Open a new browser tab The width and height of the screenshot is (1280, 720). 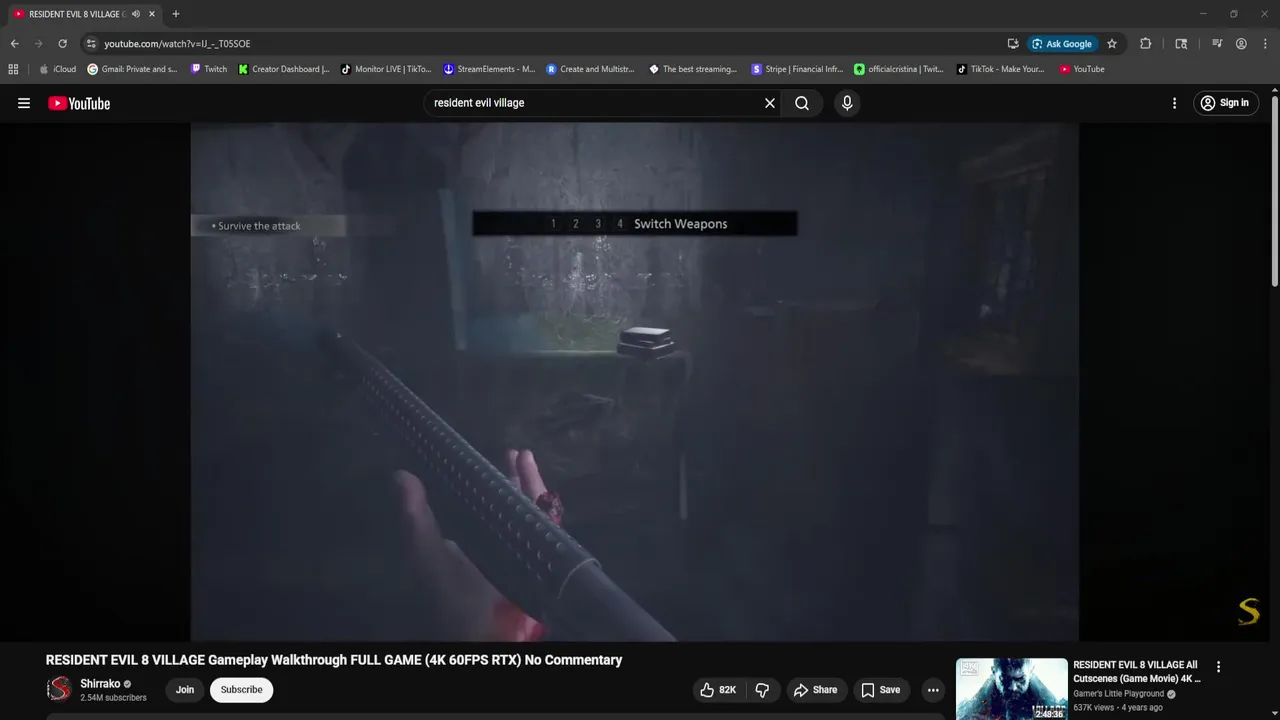(x=176, y=14)
